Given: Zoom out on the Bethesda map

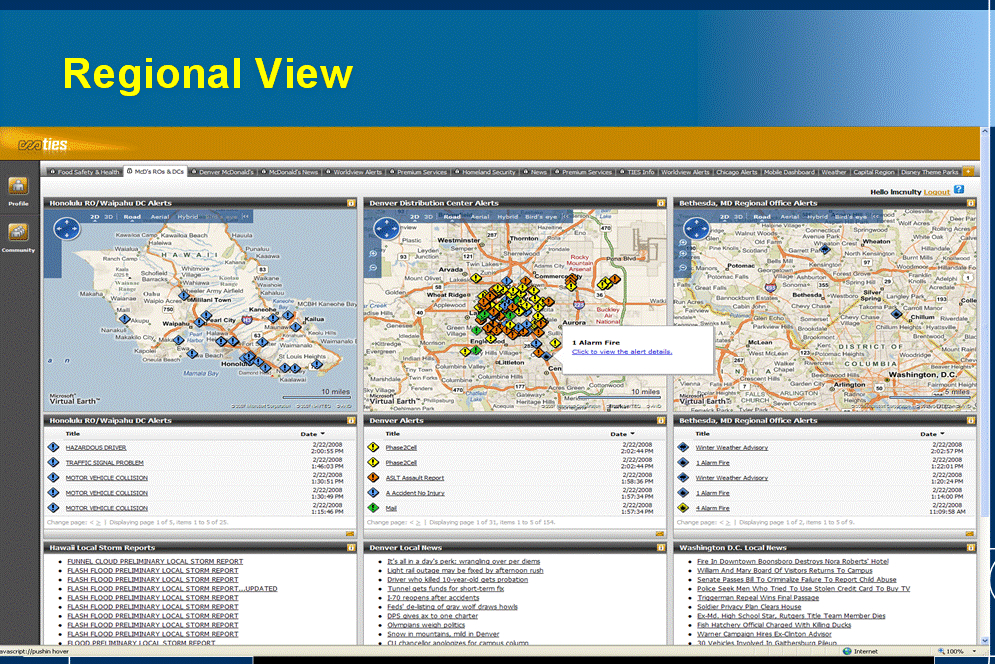Looking at the screenshot, I should [683, 267].
